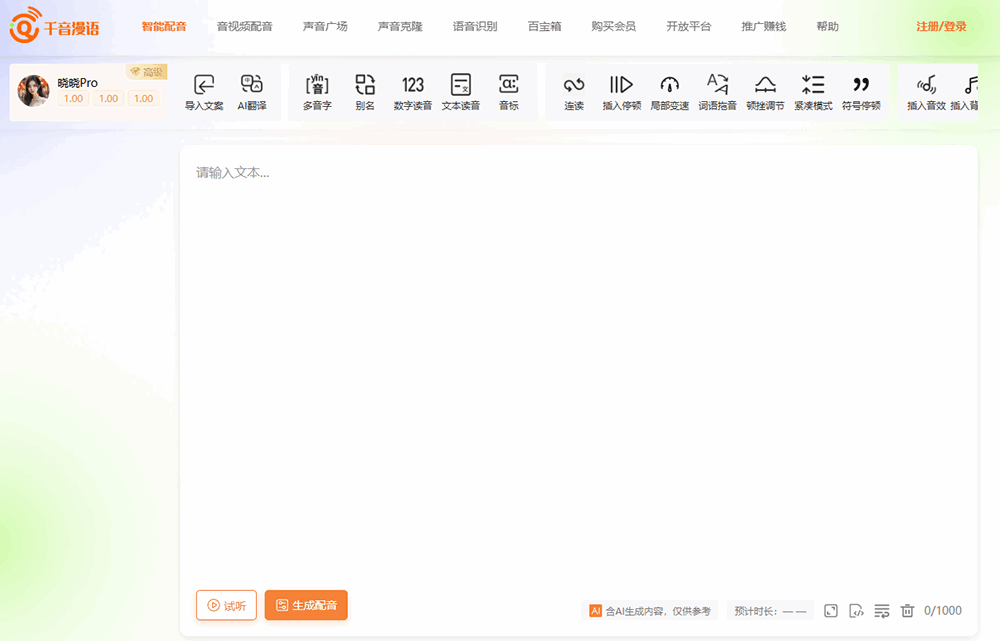Viewport: 1000px width, 641px height.
Task: Click the 千音漫语 logo
Action: click(x=55, y=26)
